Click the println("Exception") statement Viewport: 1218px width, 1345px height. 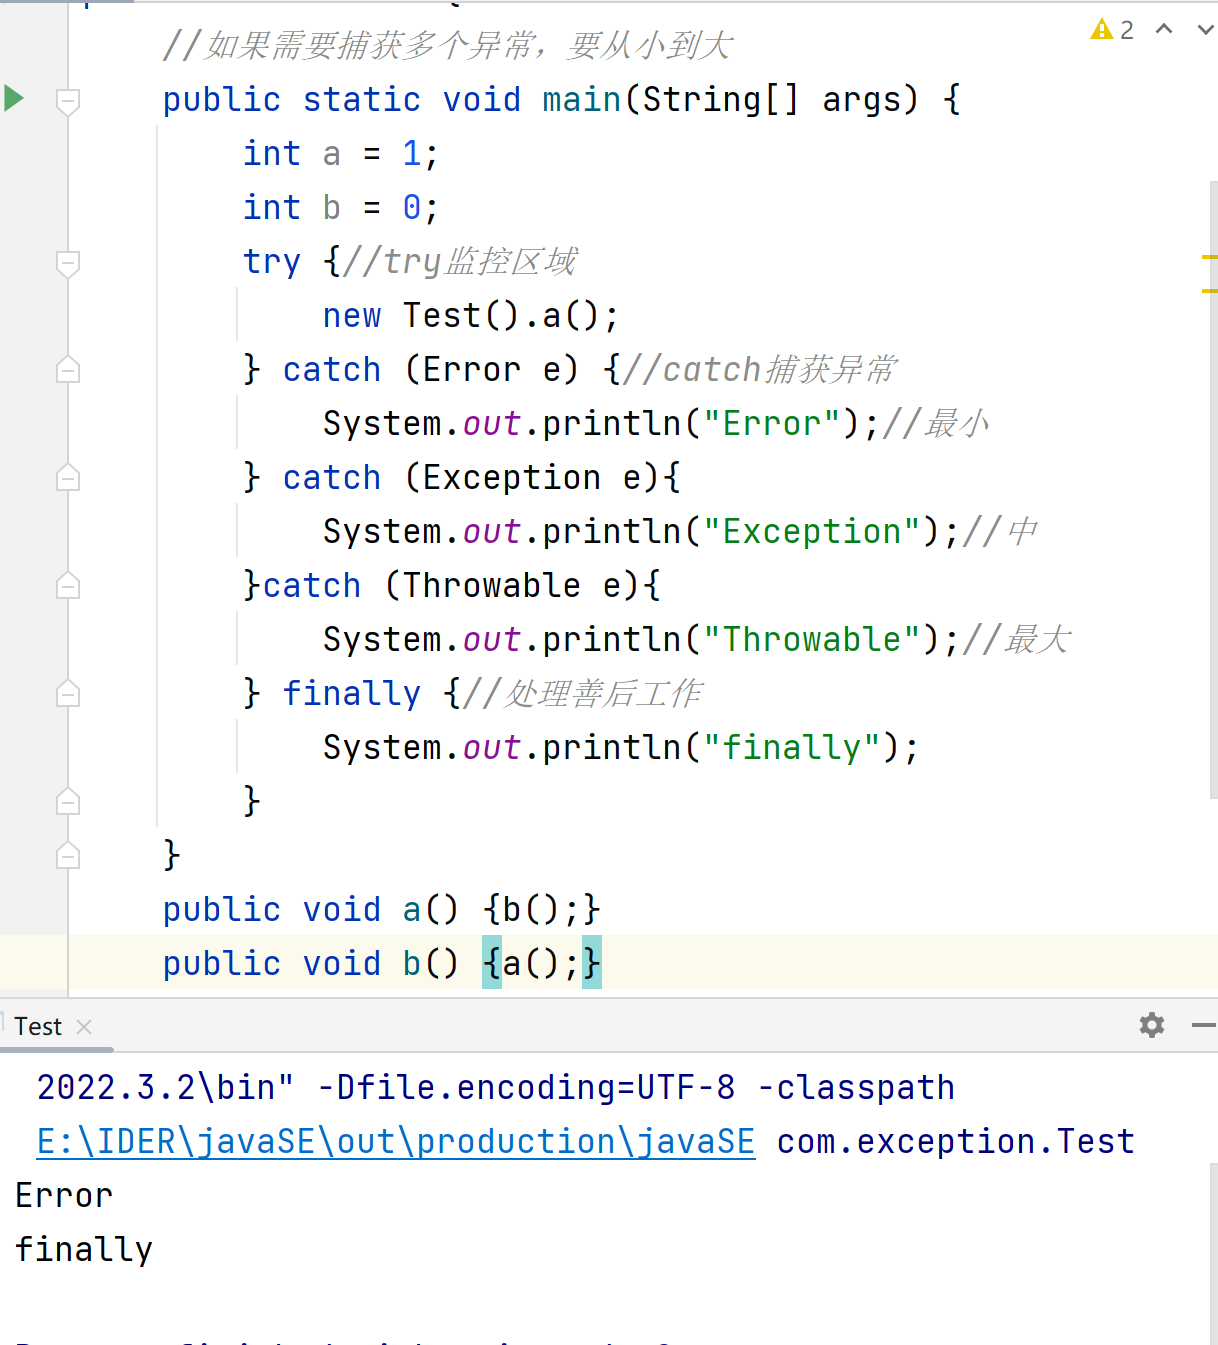tap(641, 532)
